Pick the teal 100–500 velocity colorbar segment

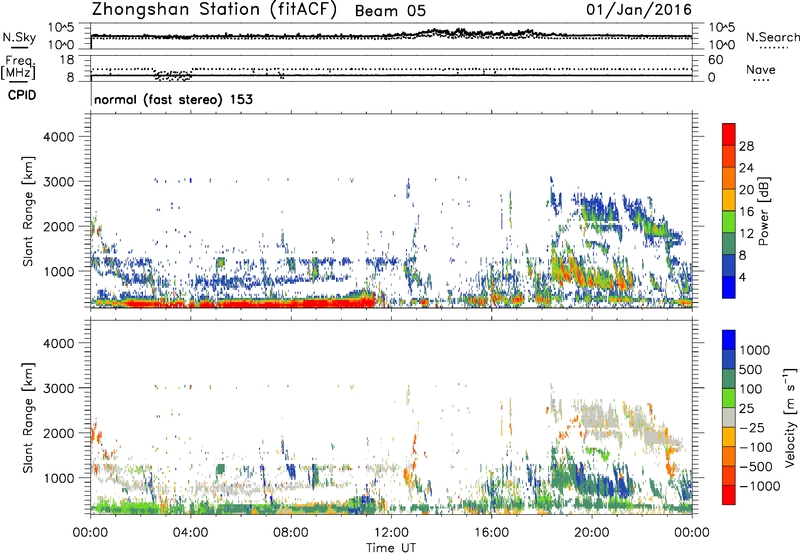click(729, 379)
